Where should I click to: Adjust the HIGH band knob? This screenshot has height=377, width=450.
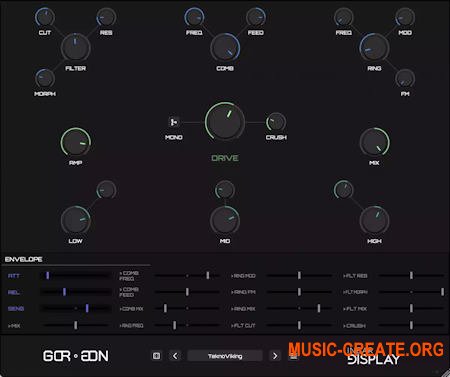374,220
